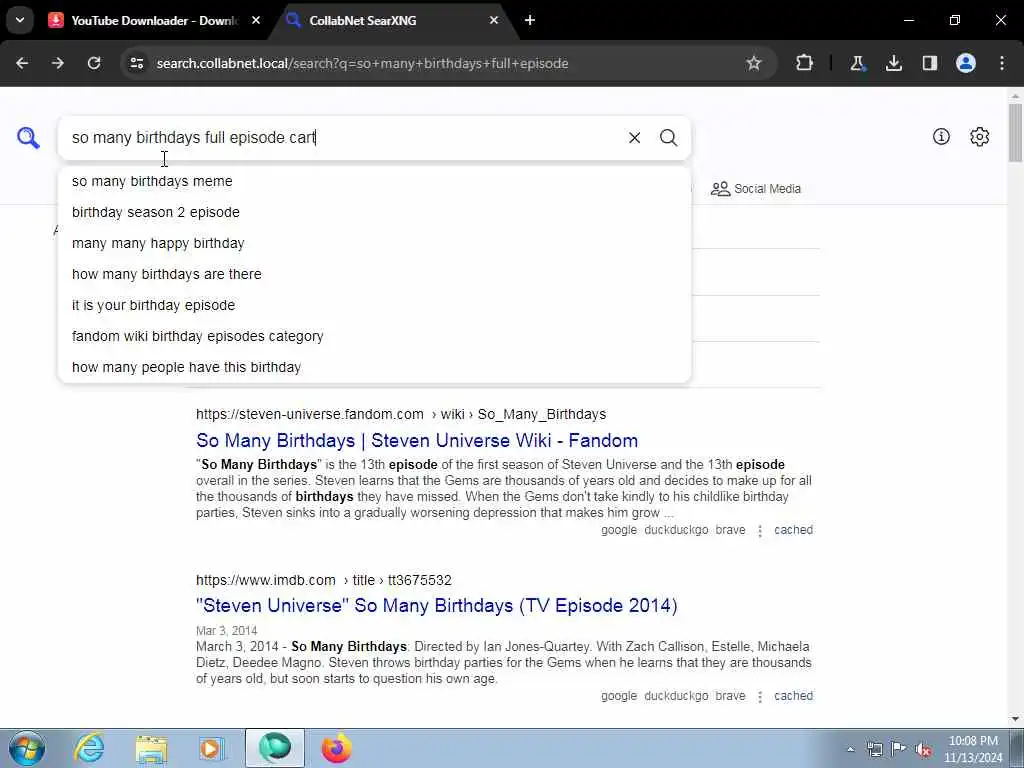The image size is (1024, 768).
Task: Submit search with magnifier button
Action: coord(668,138)
